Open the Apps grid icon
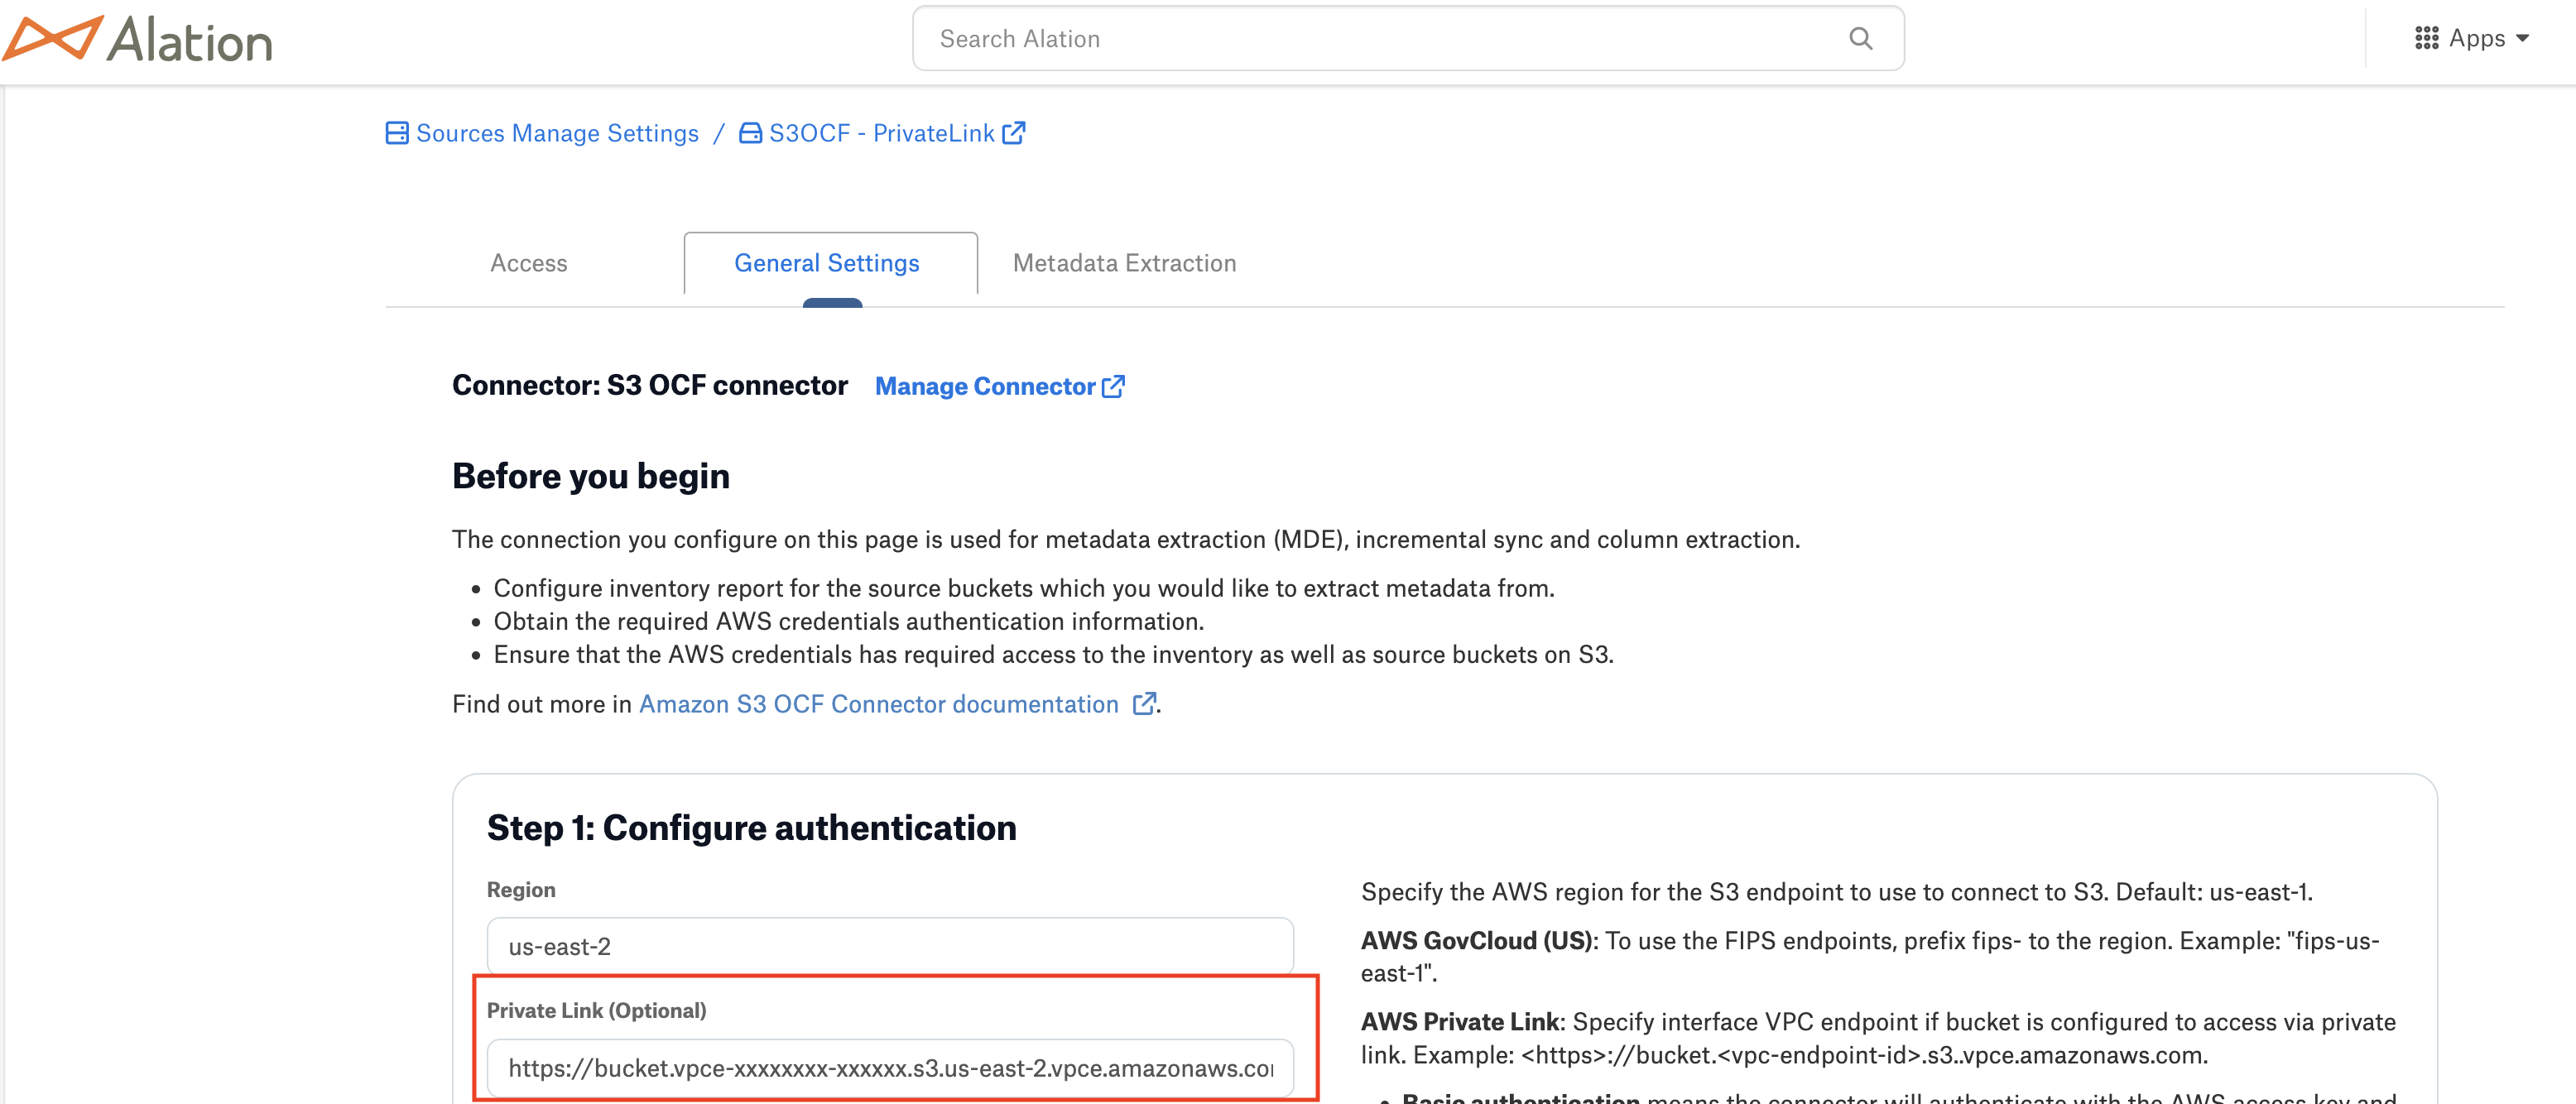 pyautogui.click(x=2426, y=38)
